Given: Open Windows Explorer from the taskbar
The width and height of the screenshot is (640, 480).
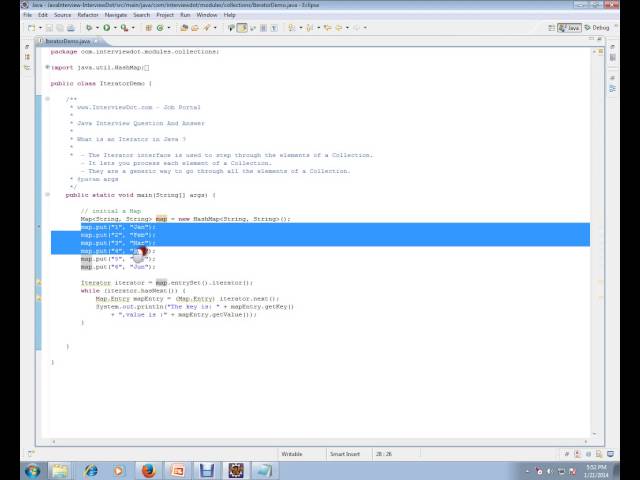Looking at the screenshot, I should [x=59, y=471].
